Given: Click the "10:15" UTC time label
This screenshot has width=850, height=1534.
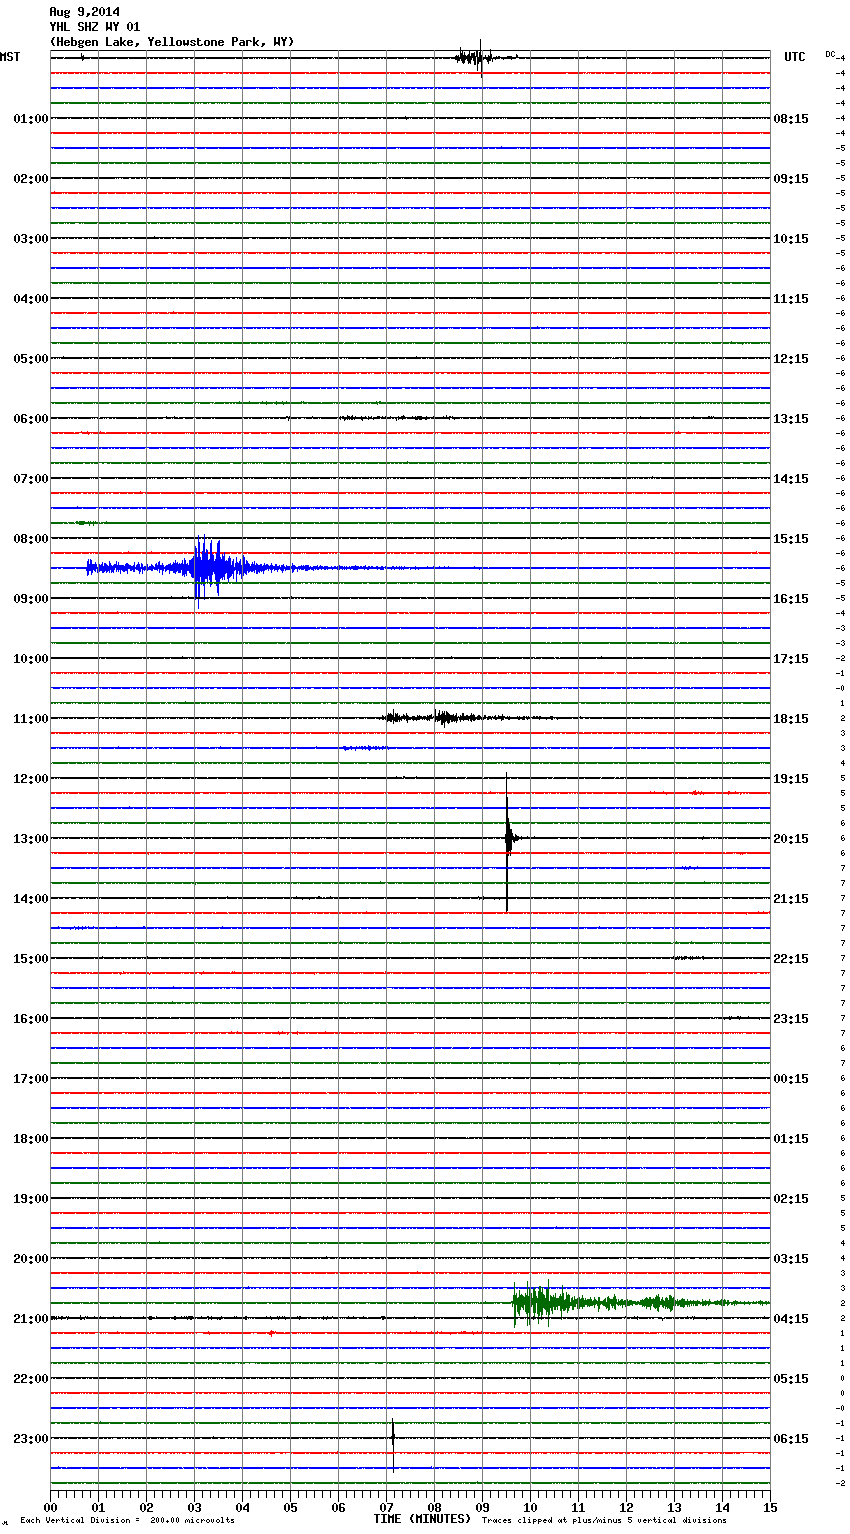Looking at the screenshot, I should pos(791,238).
